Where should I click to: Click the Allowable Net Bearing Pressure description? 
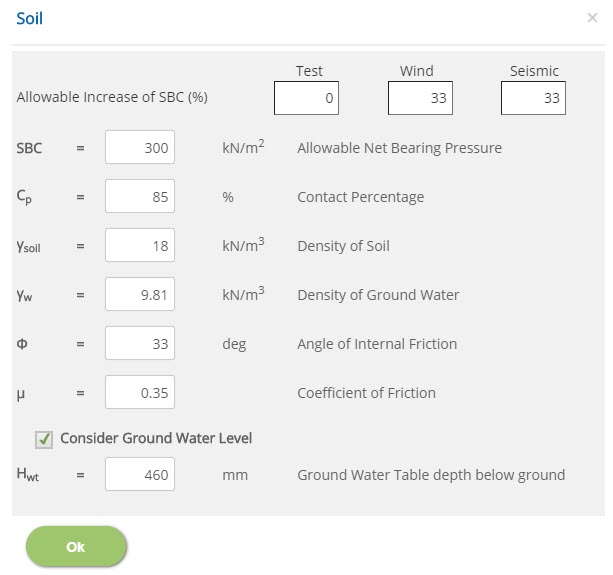(399, 148)
